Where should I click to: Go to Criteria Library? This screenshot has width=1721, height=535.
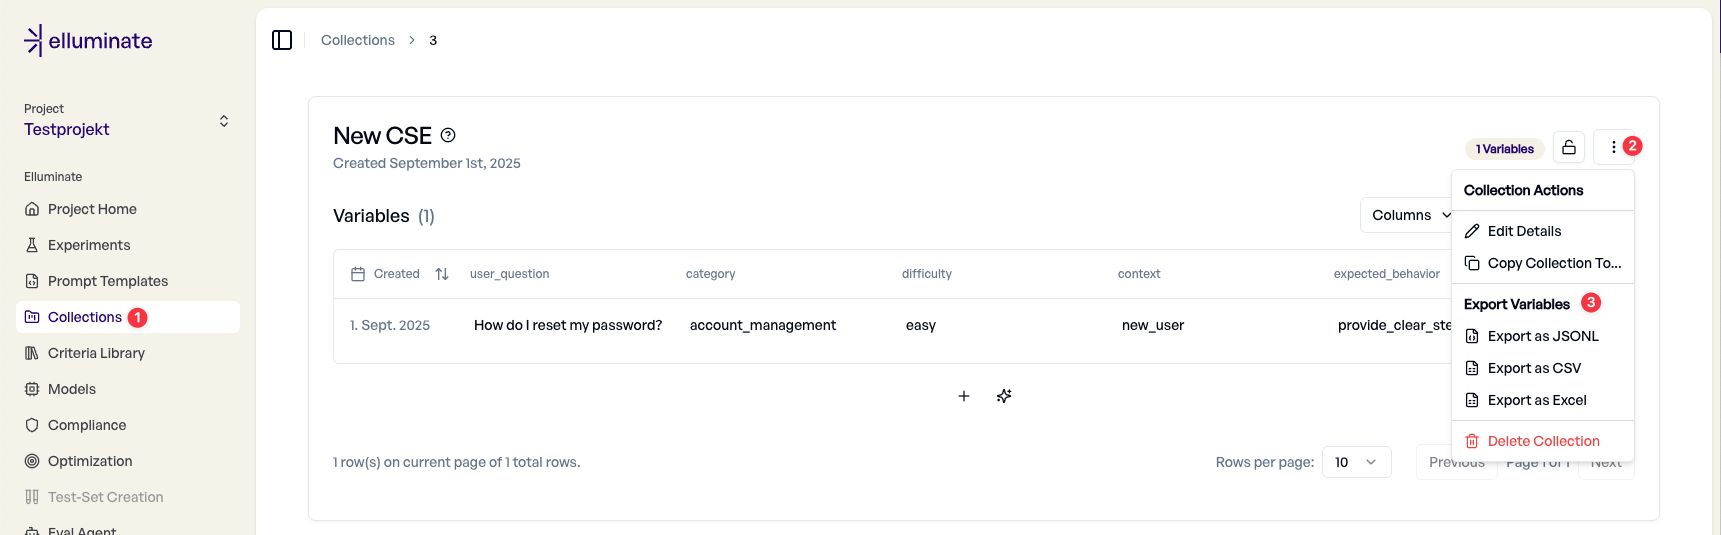click(96, 353)
